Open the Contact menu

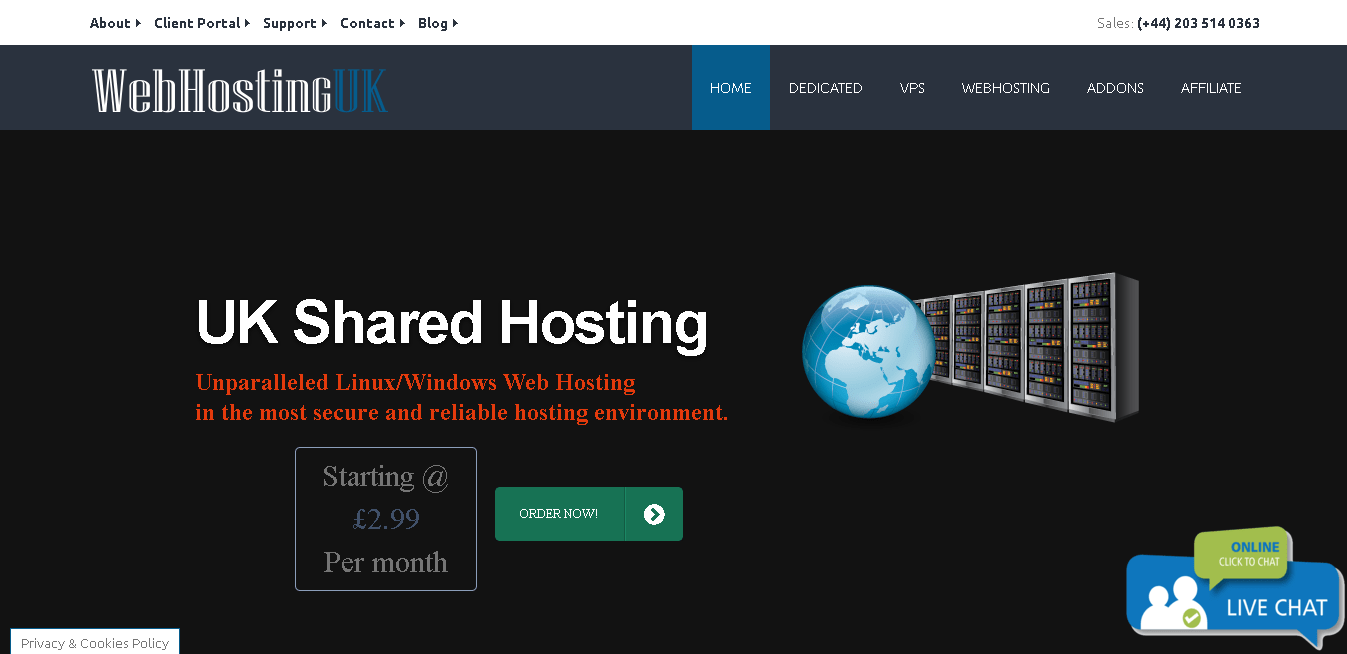[x=367, y=23]
